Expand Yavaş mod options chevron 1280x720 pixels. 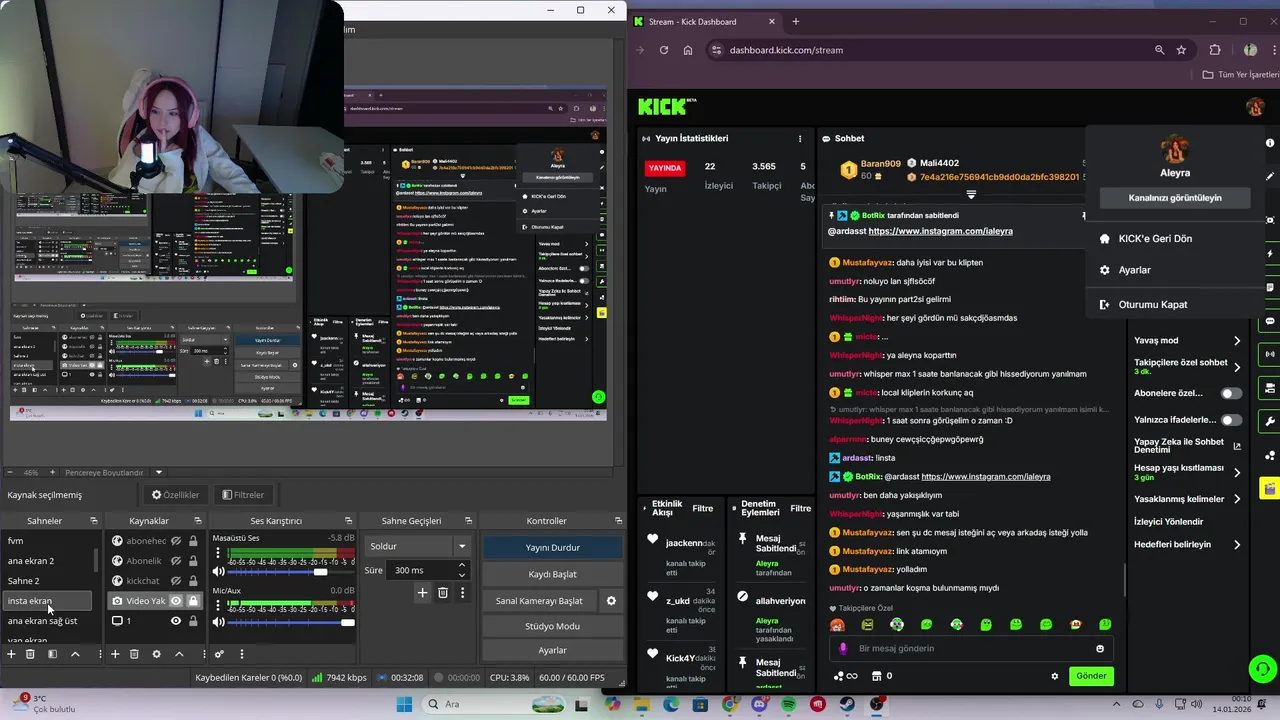tap(1237, 341)
